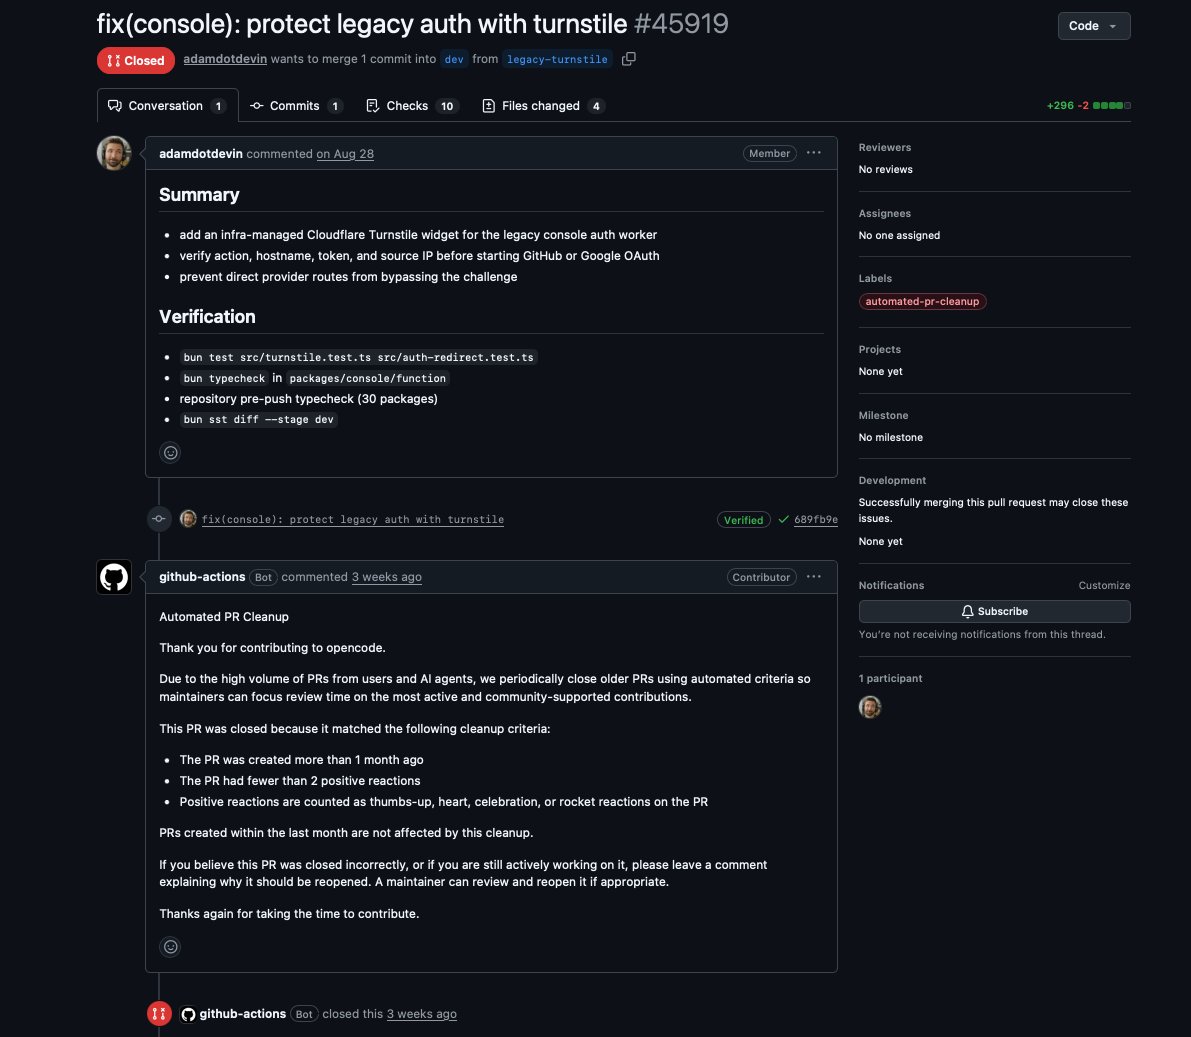The height and width of the screenshot is (1037, 1191).
Task: Open the participant avatar in the sidebar
Action: 870,707
